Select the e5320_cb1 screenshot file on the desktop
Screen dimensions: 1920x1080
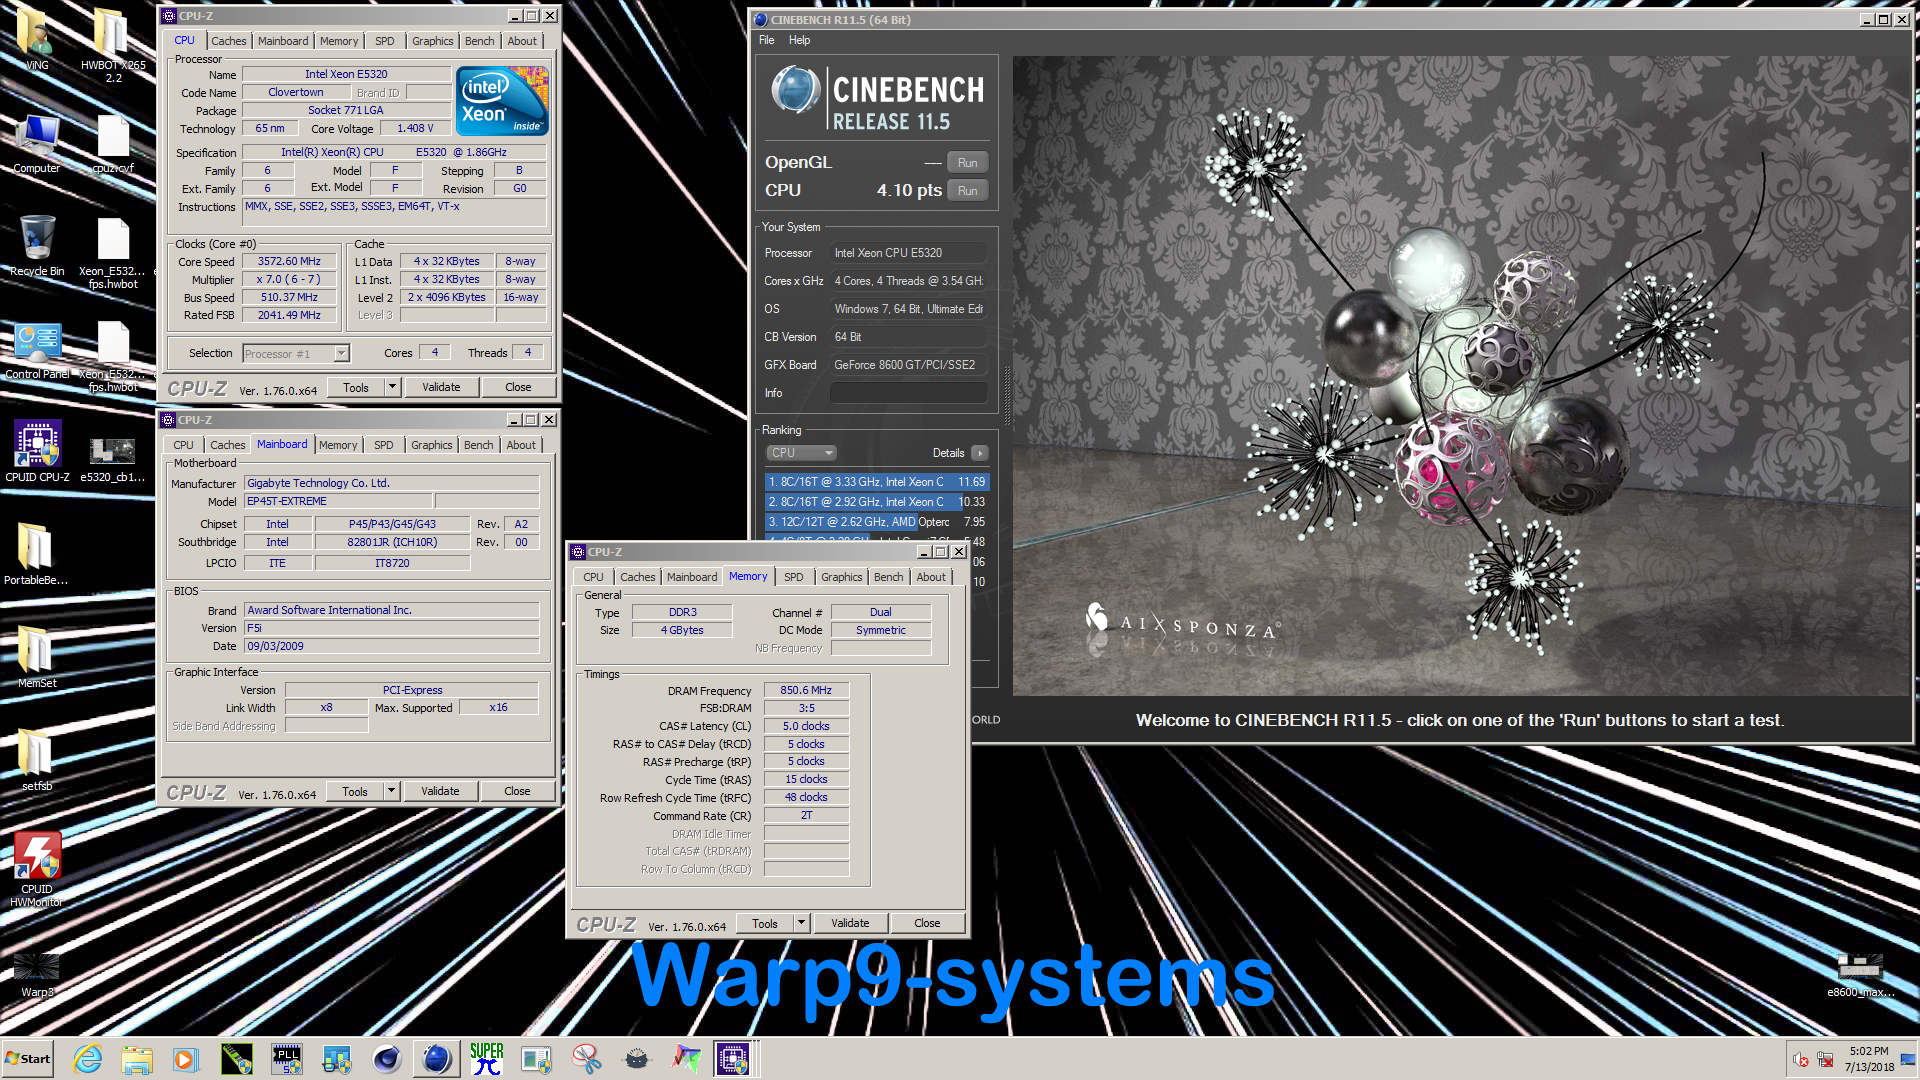112,458
